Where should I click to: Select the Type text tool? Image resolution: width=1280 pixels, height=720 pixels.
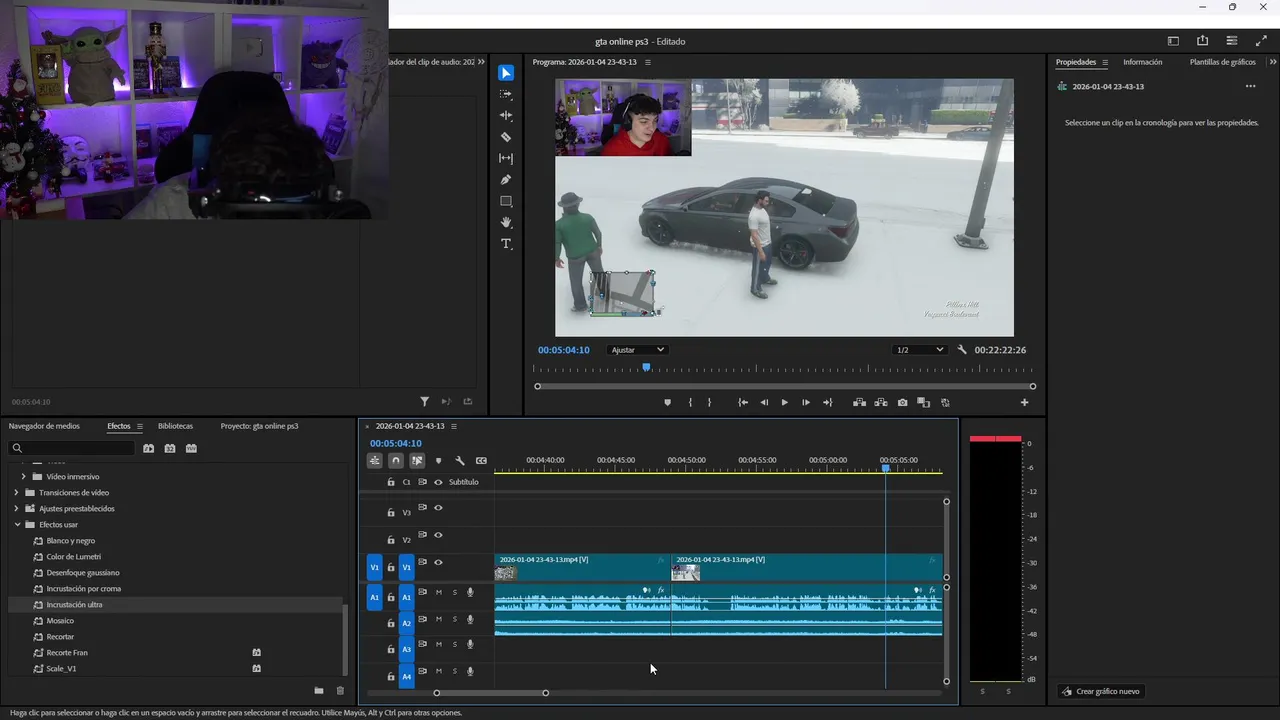point(506,244)
